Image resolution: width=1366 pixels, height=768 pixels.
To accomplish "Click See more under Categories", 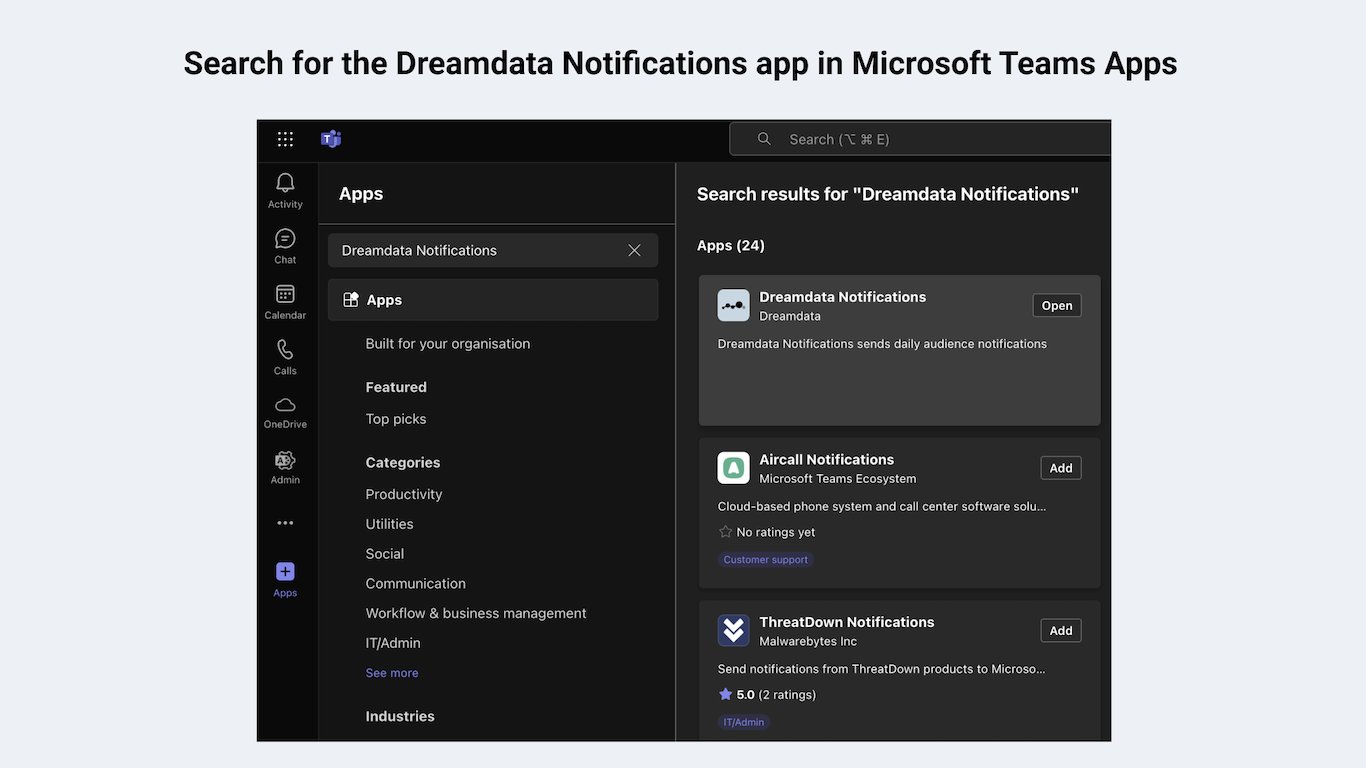I will coord(392,673).
